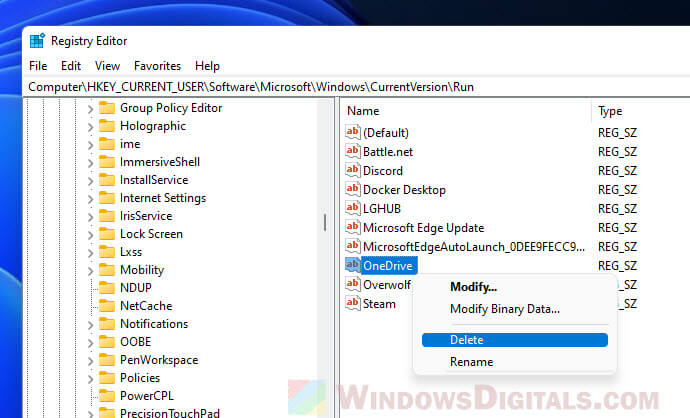Select the MicrosoftEdgeAutoLaunch value icon

pos(352,246)
